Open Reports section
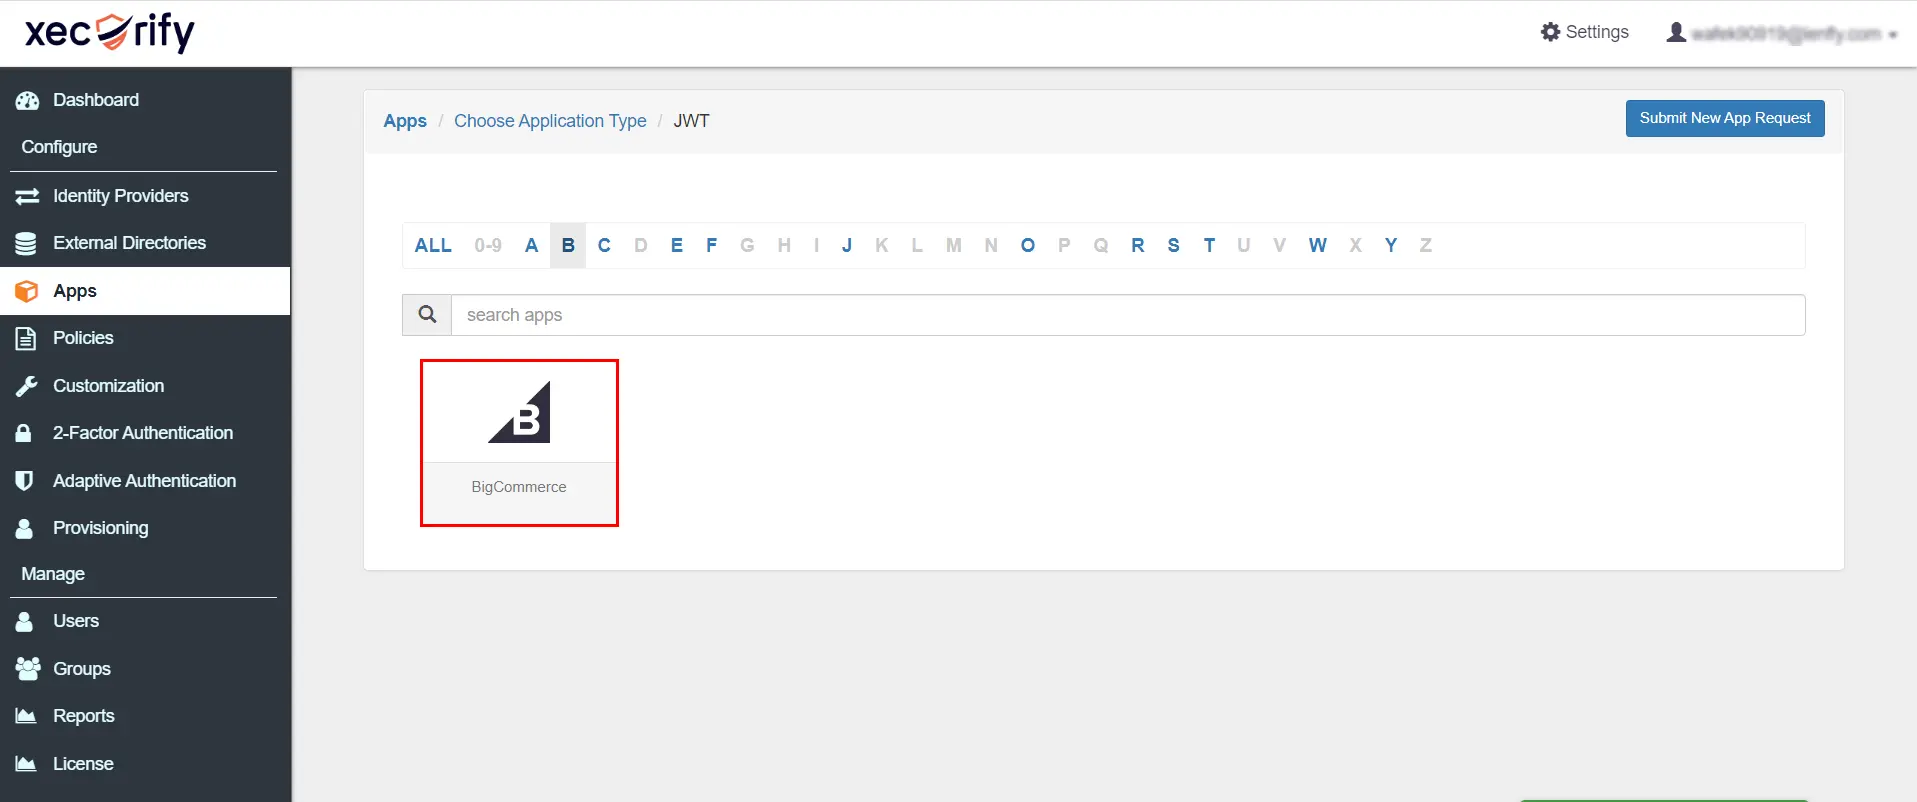 point(84,716)
